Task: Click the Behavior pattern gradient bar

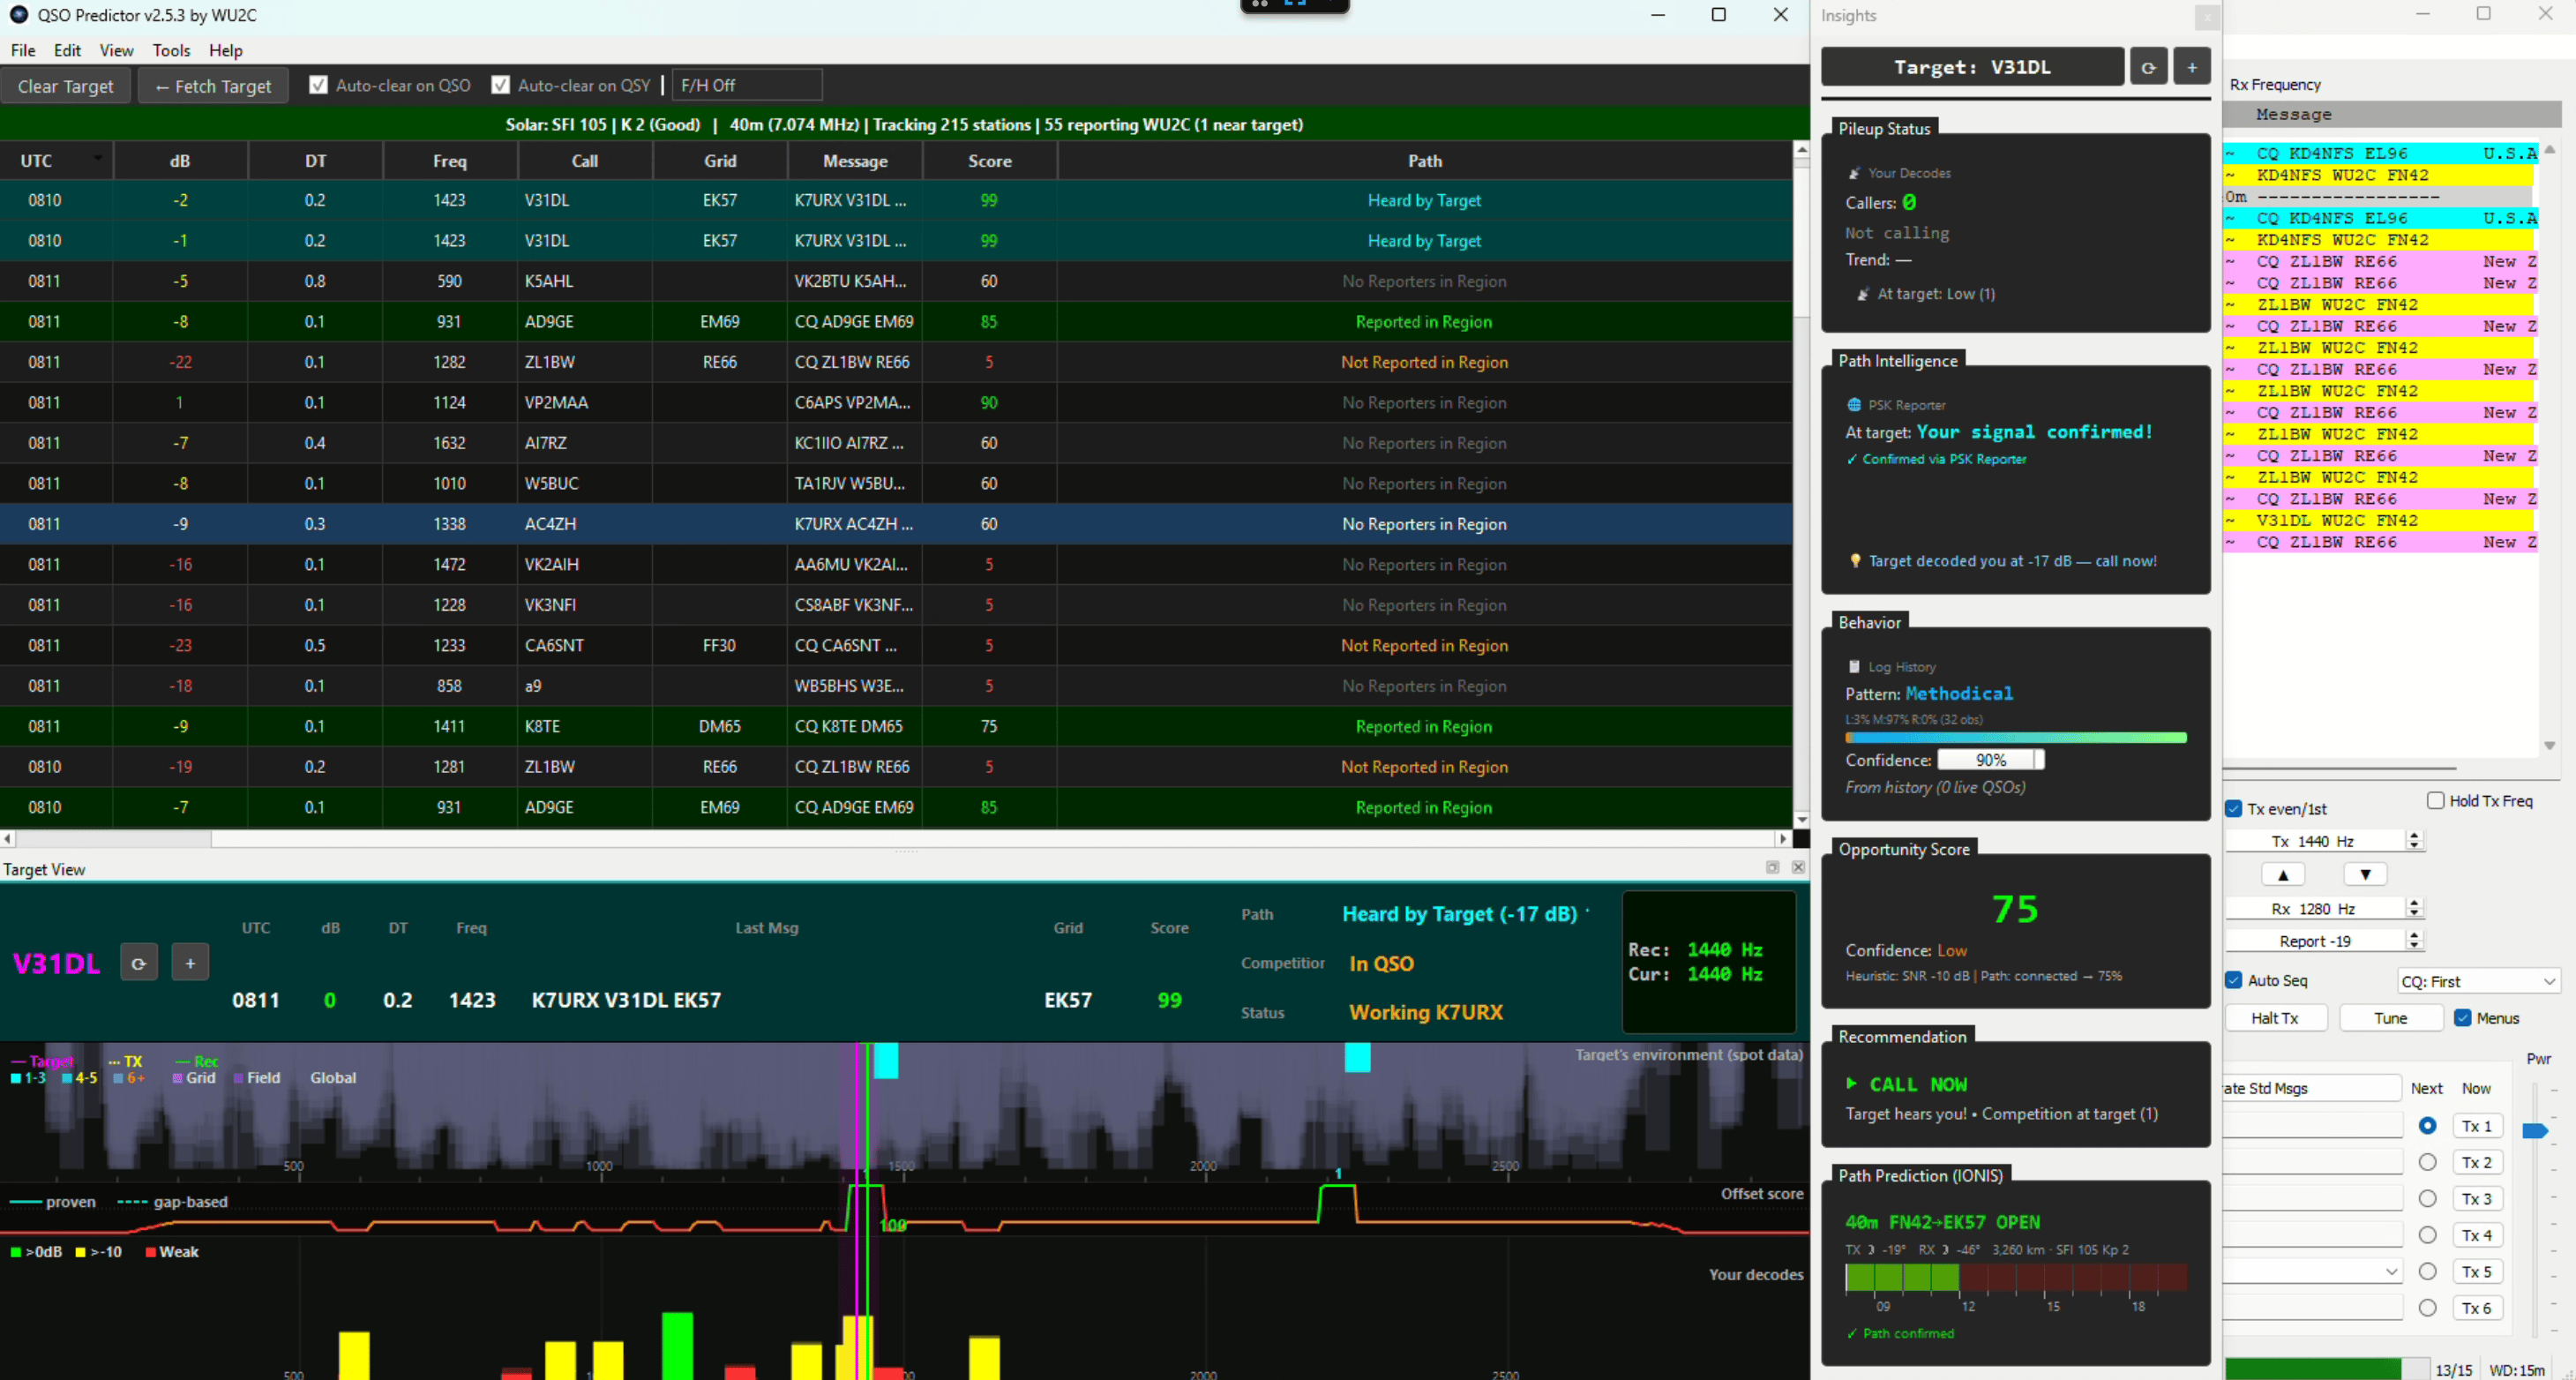Action: 2016,738
